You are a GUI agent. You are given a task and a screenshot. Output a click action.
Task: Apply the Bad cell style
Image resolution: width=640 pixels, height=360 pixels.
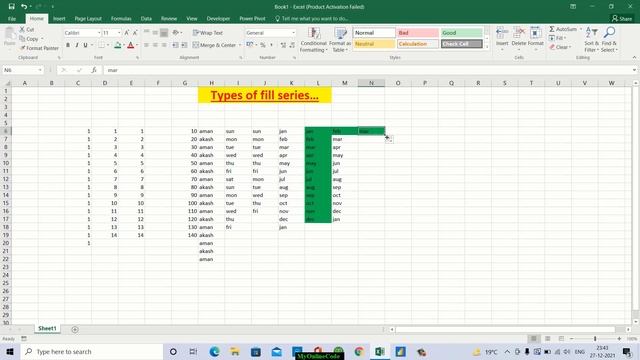pos(418,33)
